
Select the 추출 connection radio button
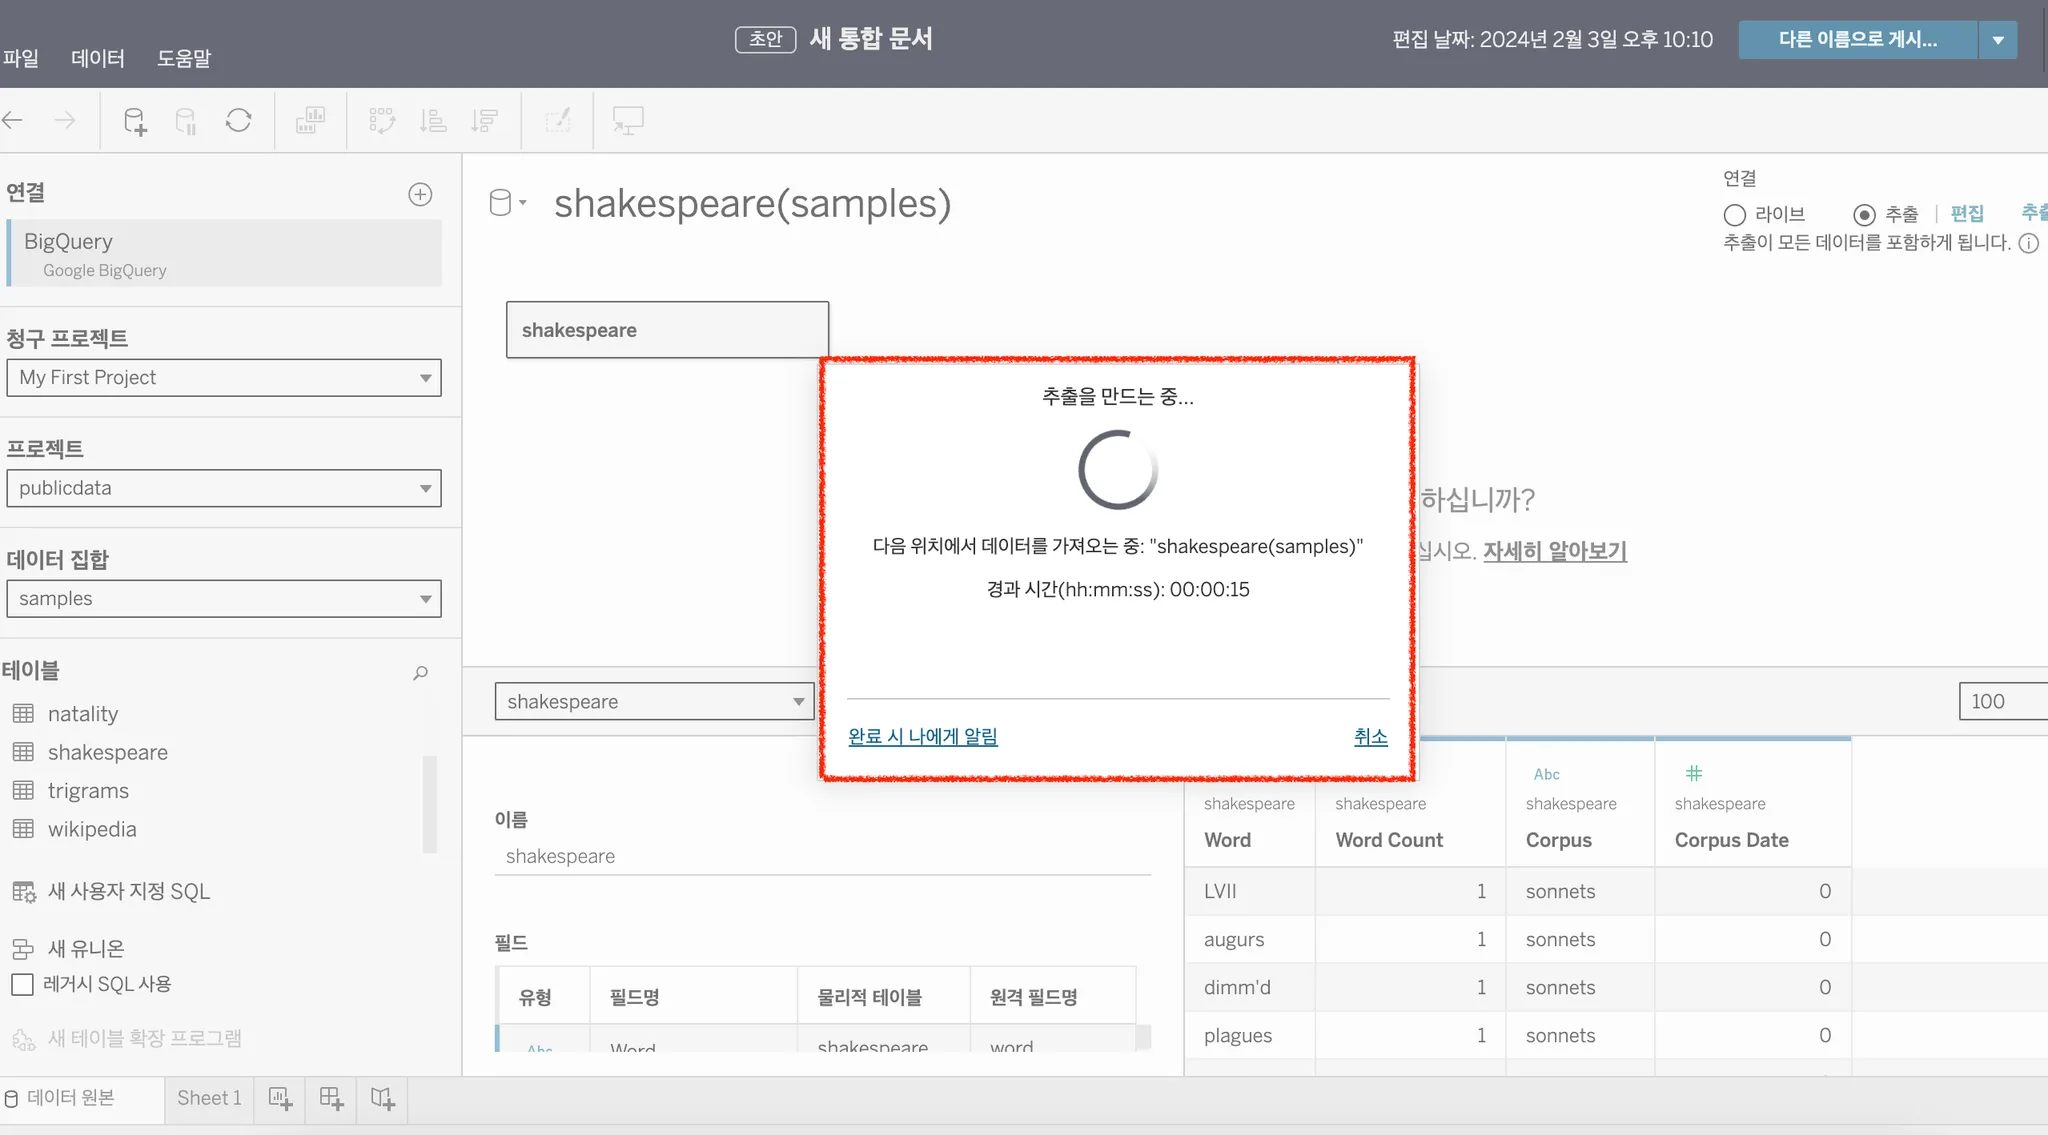coord(1863,215)
